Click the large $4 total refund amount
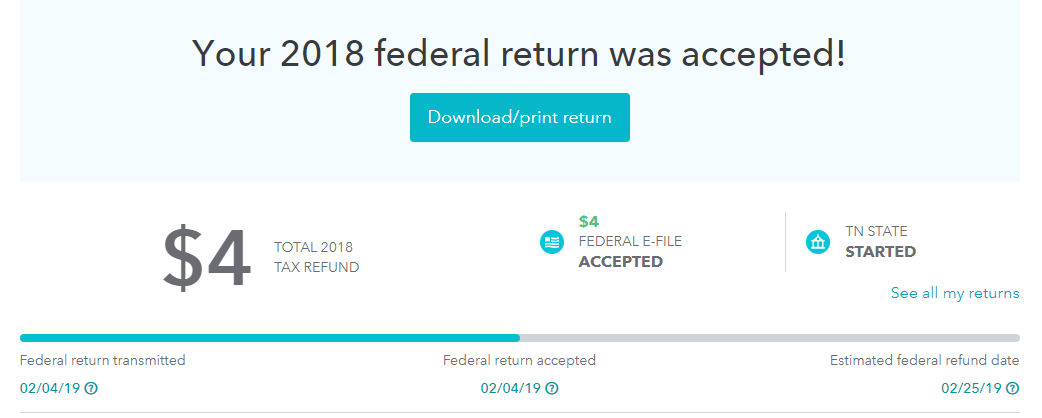The width and height of the screenshot is (1042, 418). (x=207, y=258)
